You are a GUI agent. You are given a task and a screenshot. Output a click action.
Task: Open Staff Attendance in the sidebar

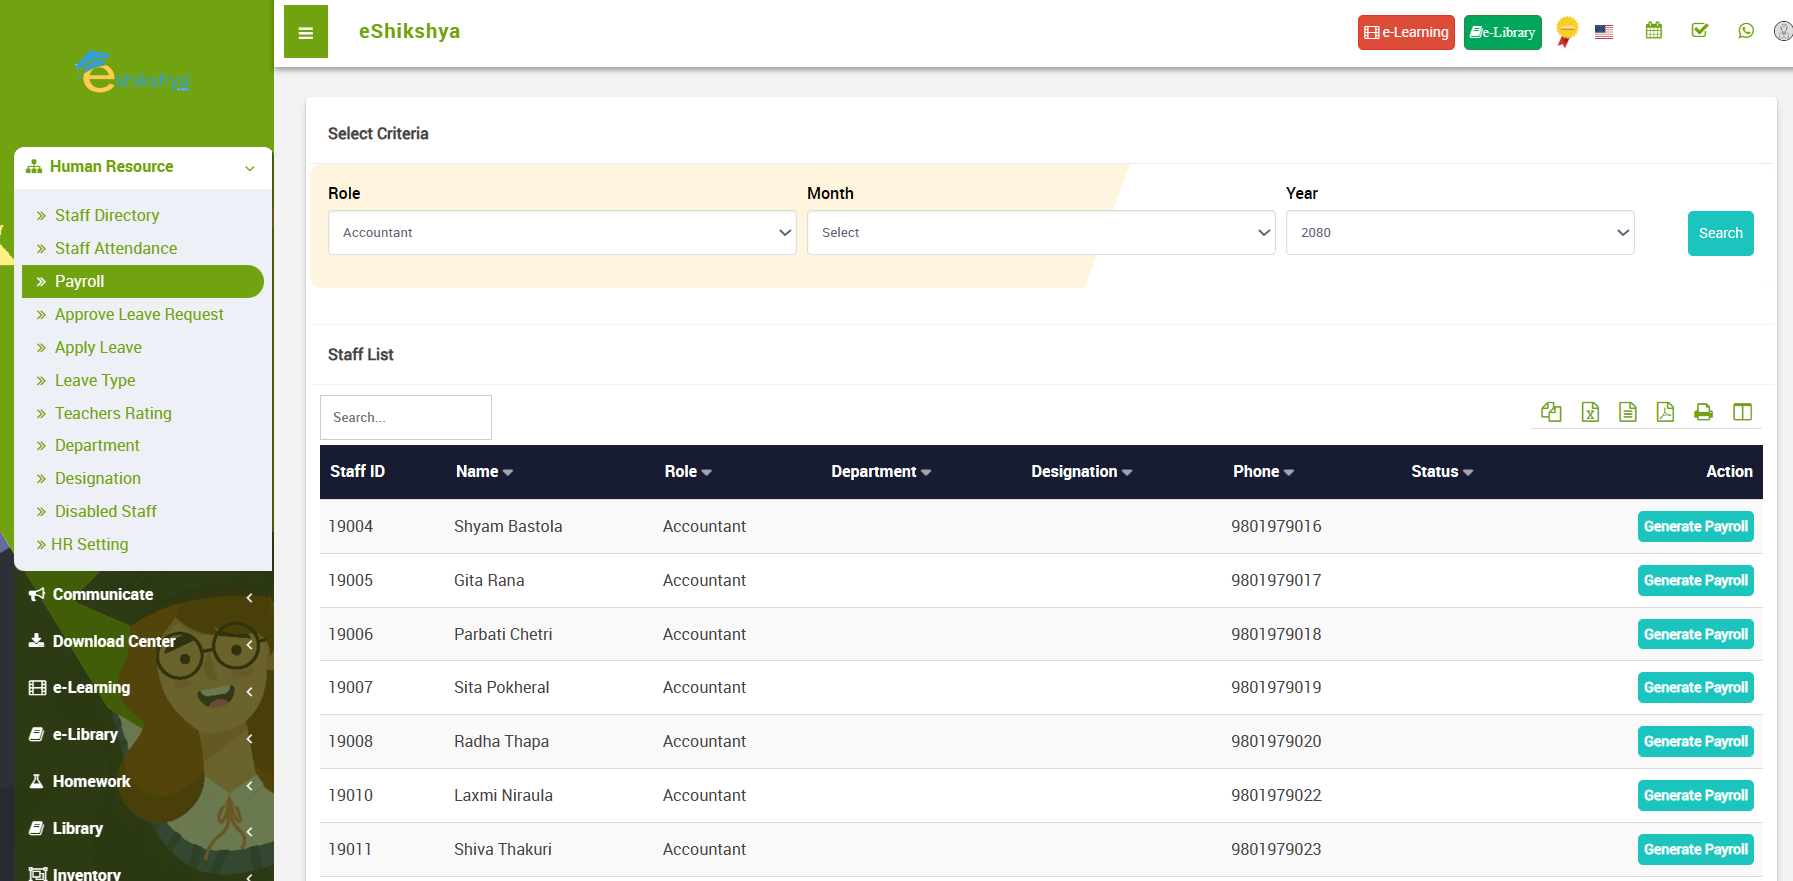tap(116, 248)
